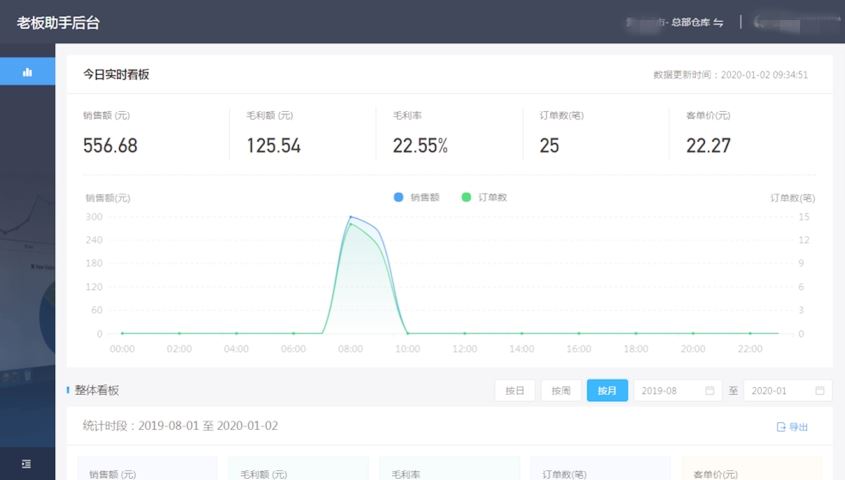The image size is (845, 480).
Task: Click the 毛利额(元) card label above 125.54
Action: pyautogui.click(x=269, y=115)
